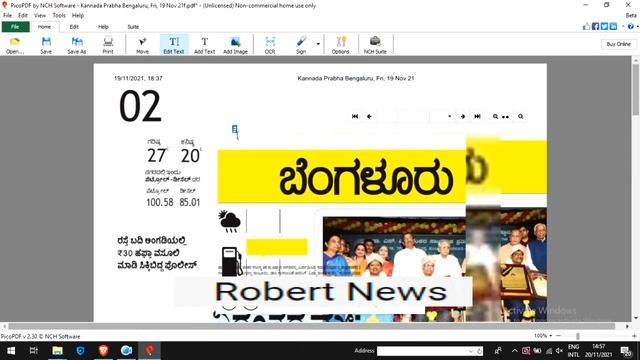Screen dimensions: 640x360
Task: Expand the Sign tool dropdown arrow
Action: click(318, 44)
